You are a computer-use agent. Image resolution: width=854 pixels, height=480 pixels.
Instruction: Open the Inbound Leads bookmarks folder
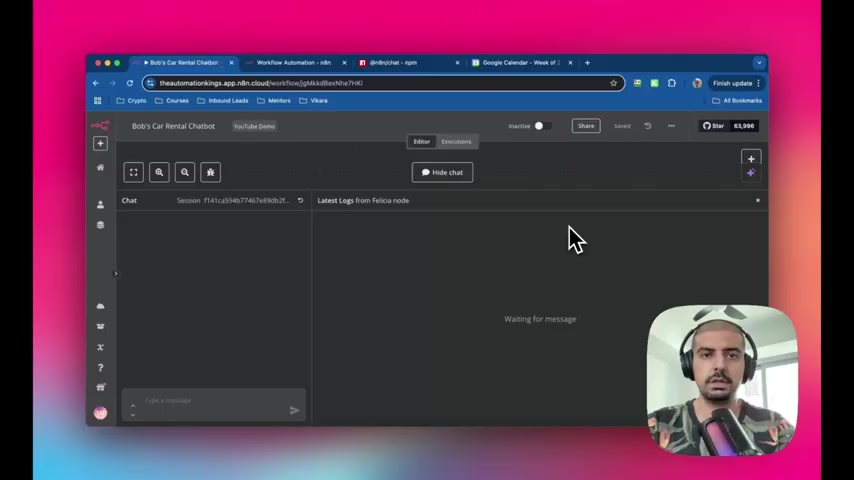pos(222,101)
